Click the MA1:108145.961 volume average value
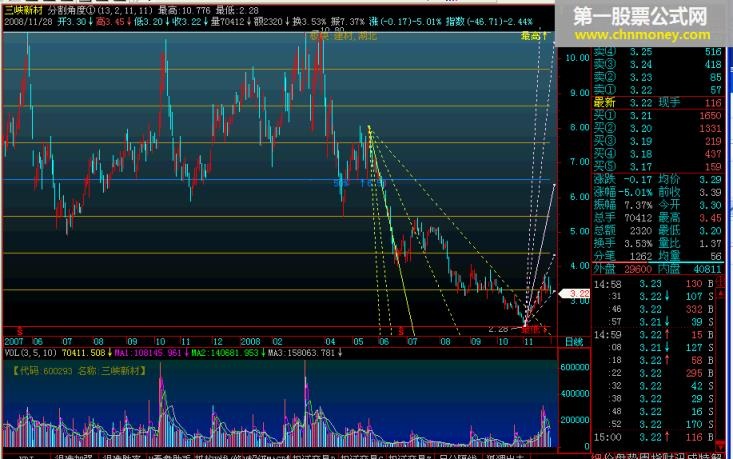Viewport: 733px width, 459px height. [x=148, y=353]
